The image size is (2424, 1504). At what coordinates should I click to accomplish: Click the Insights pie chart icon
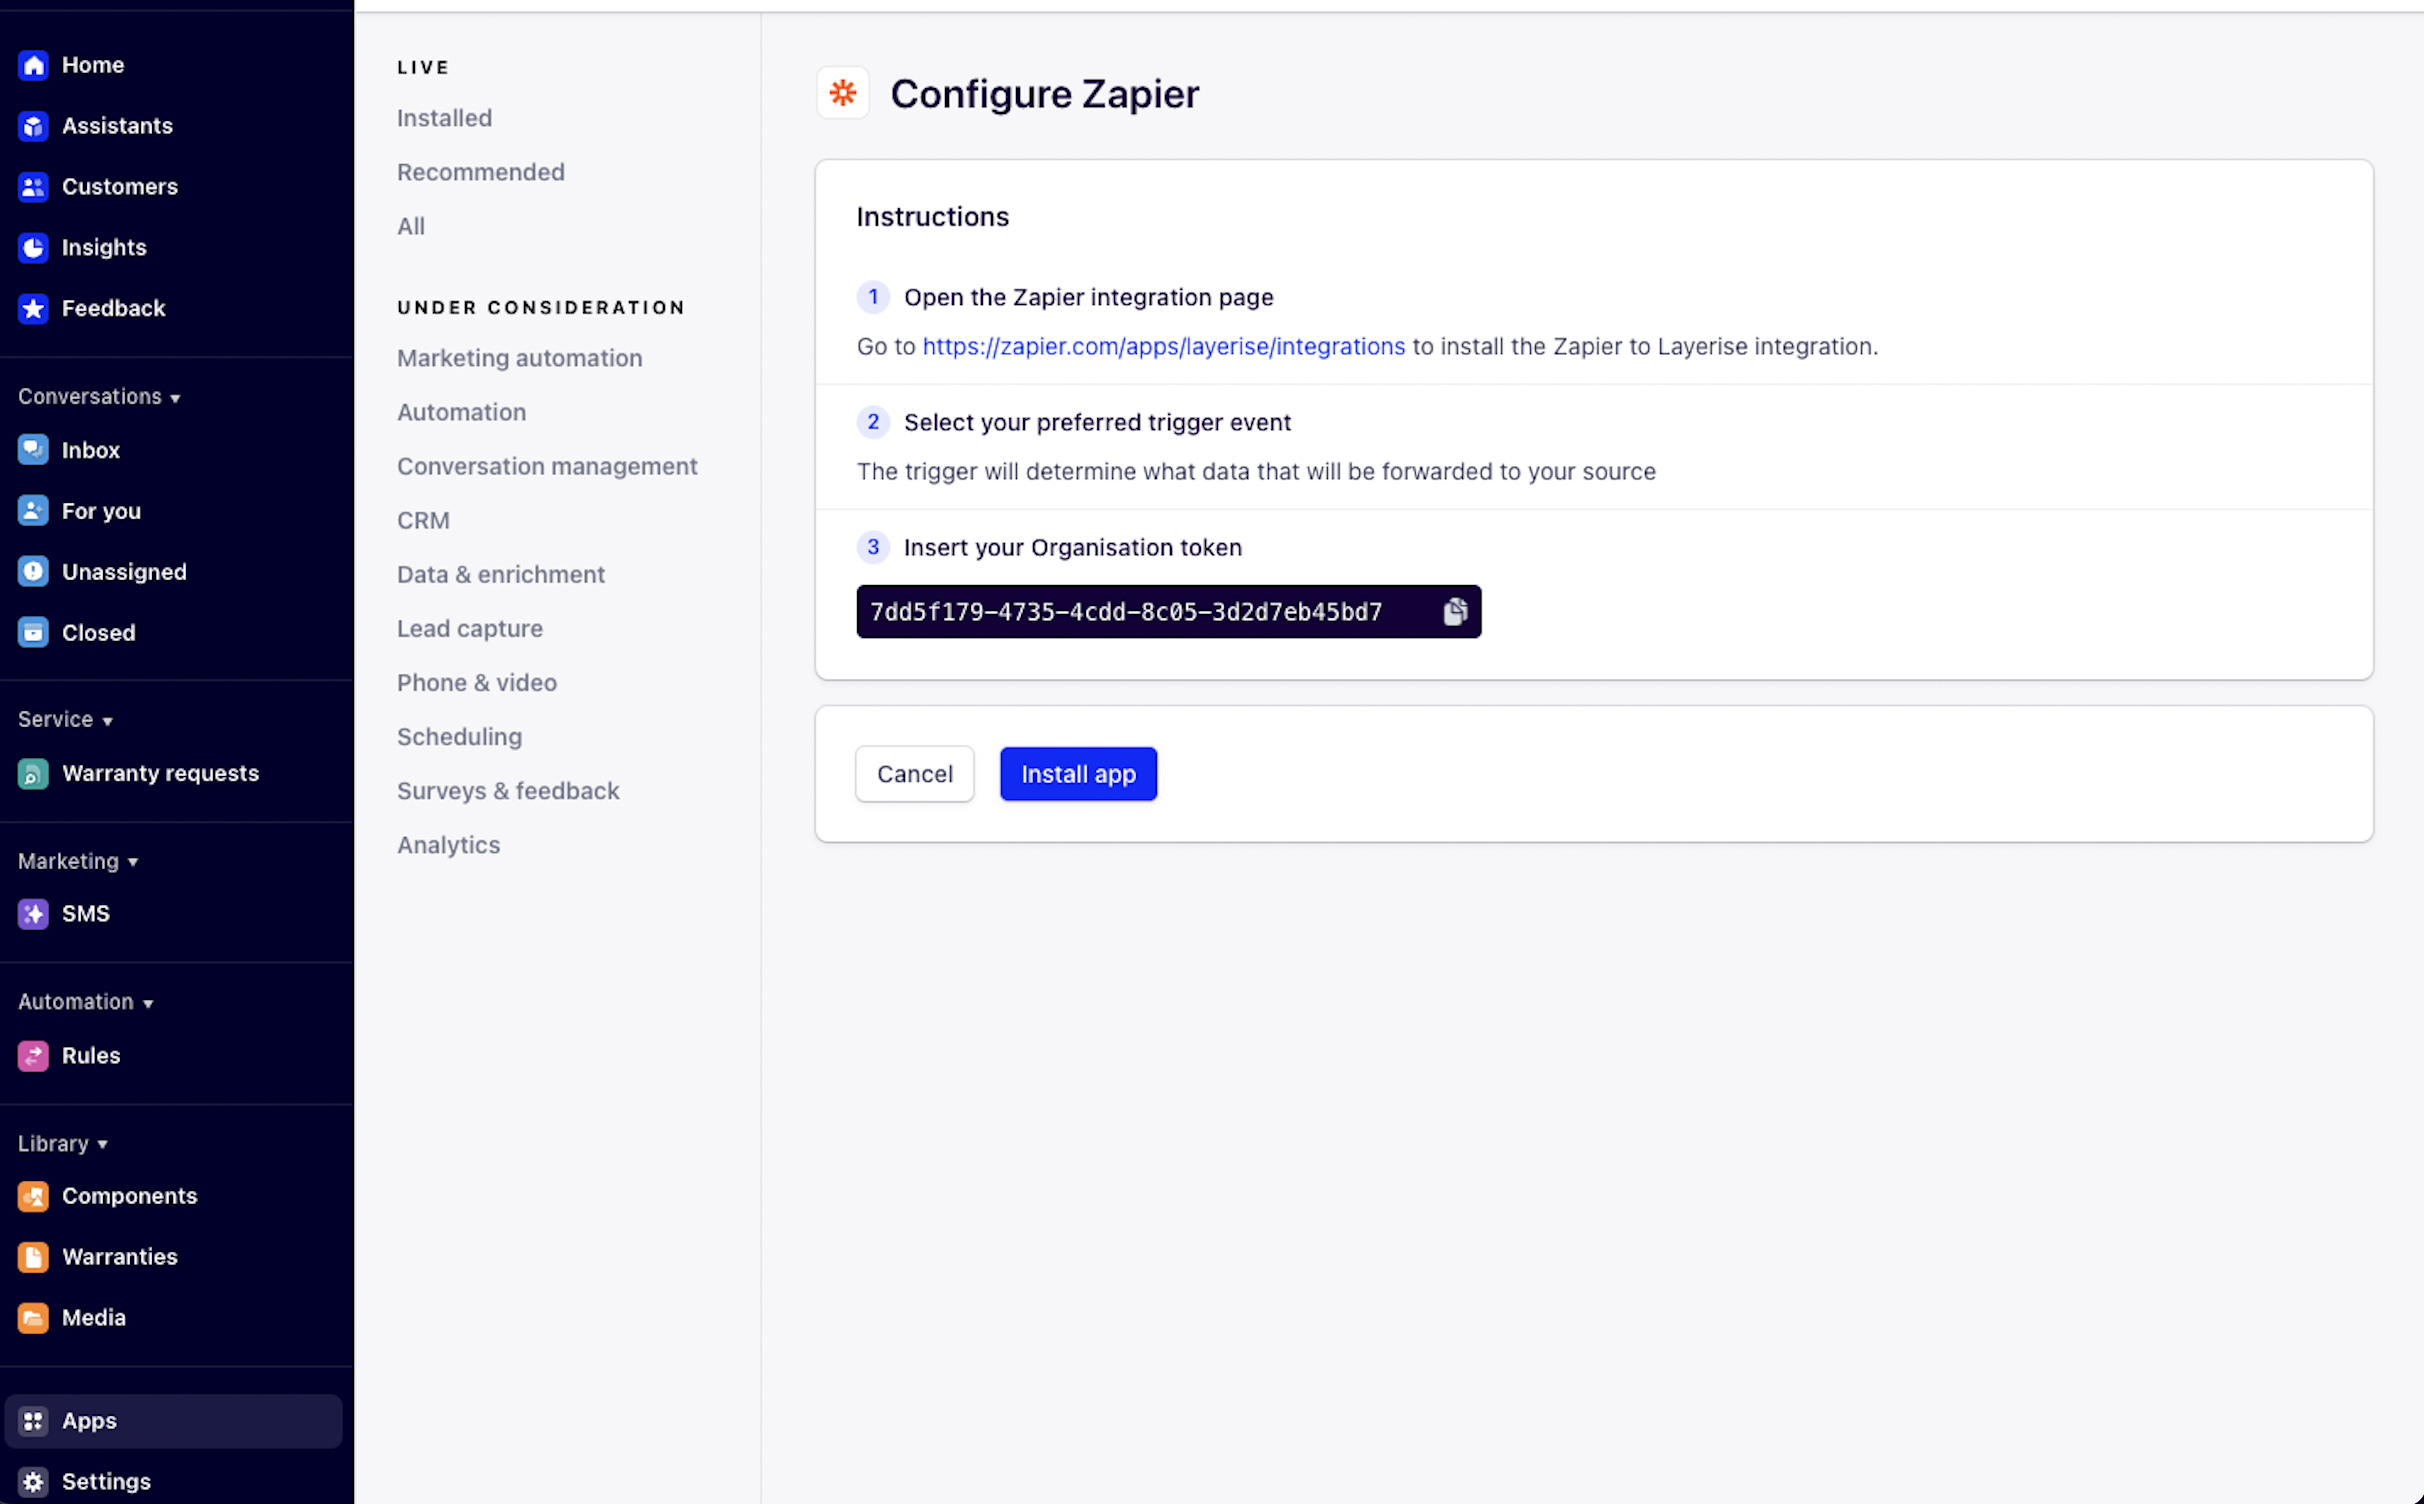coord(33,247)
